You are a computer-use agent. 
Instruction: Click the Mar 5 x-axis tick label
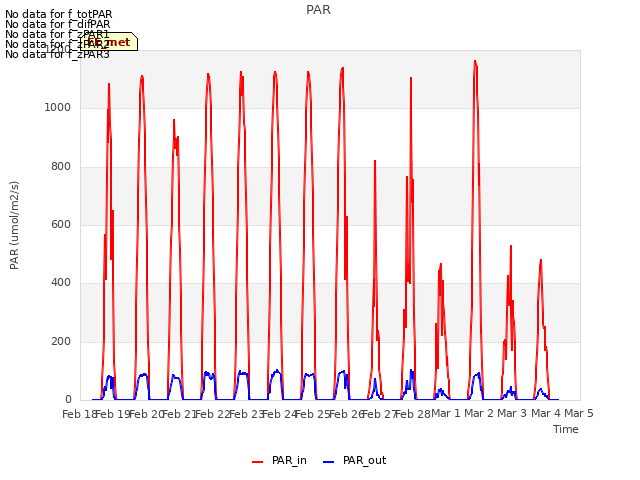click(579, 413)
